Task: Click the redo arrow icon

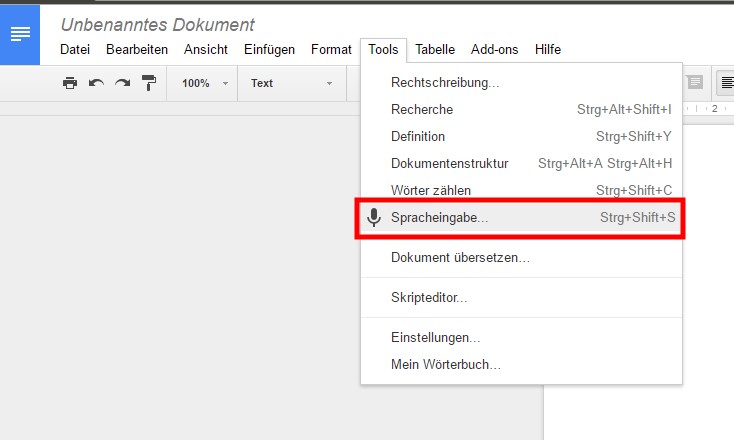Action: (123, 83)
